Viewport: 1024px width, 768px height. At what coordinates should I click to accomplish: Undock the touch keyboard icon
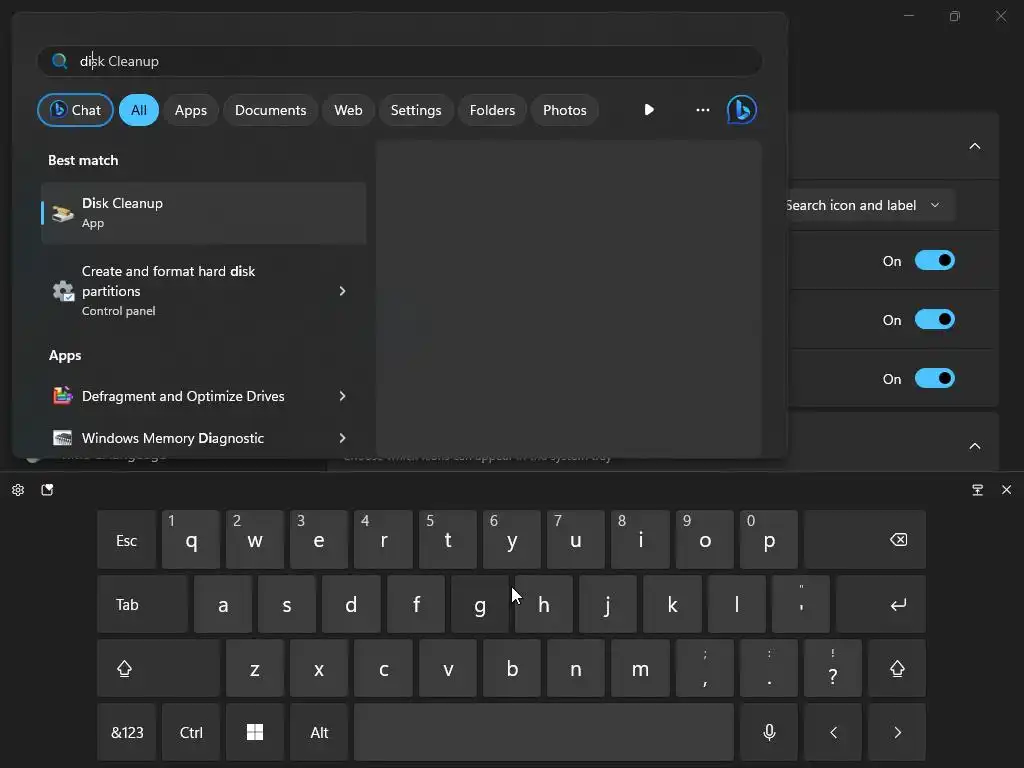coord(978,490)
